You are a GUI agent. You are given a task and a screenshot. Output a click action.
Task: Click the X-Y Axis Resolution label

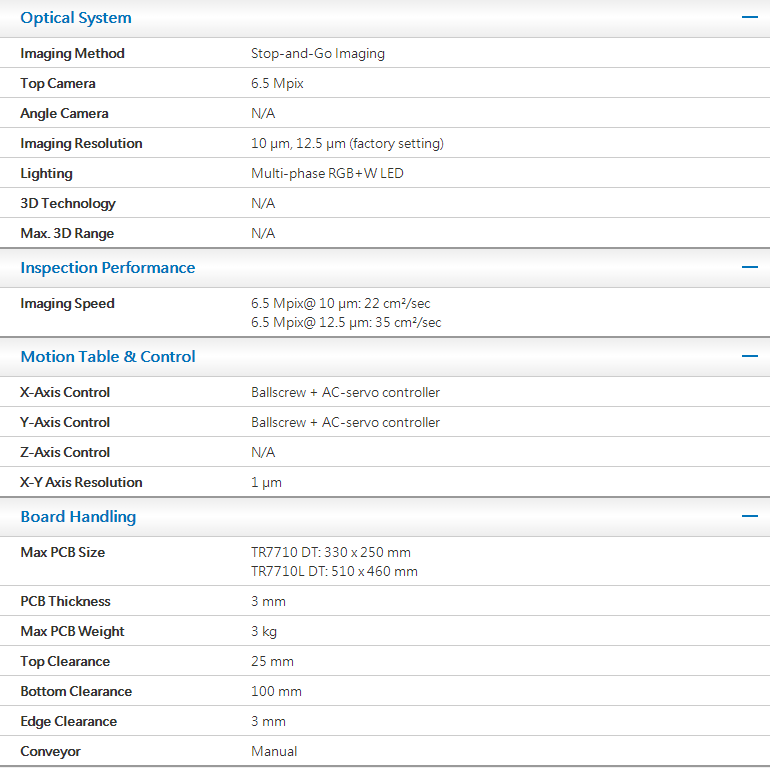click(81, 482)
